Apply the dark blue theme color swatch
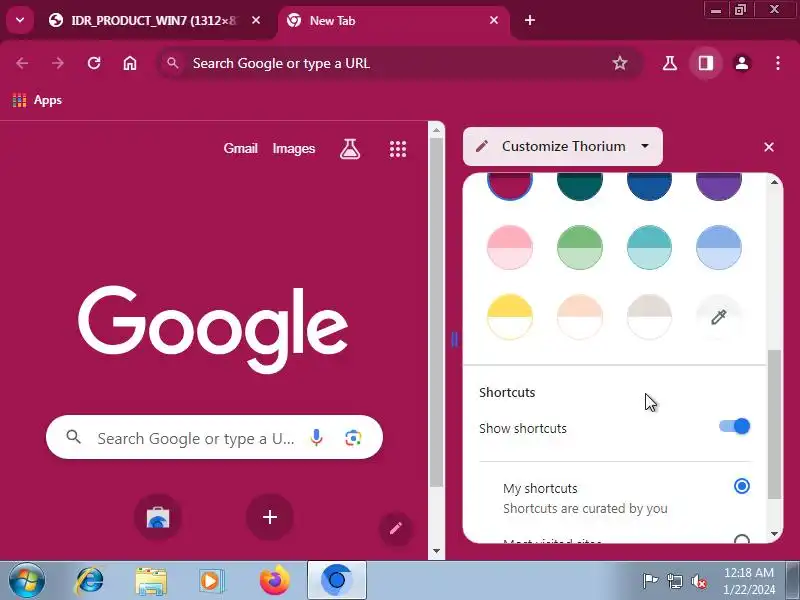This screenshot has height=600, width=800. [x=649, y=186]
